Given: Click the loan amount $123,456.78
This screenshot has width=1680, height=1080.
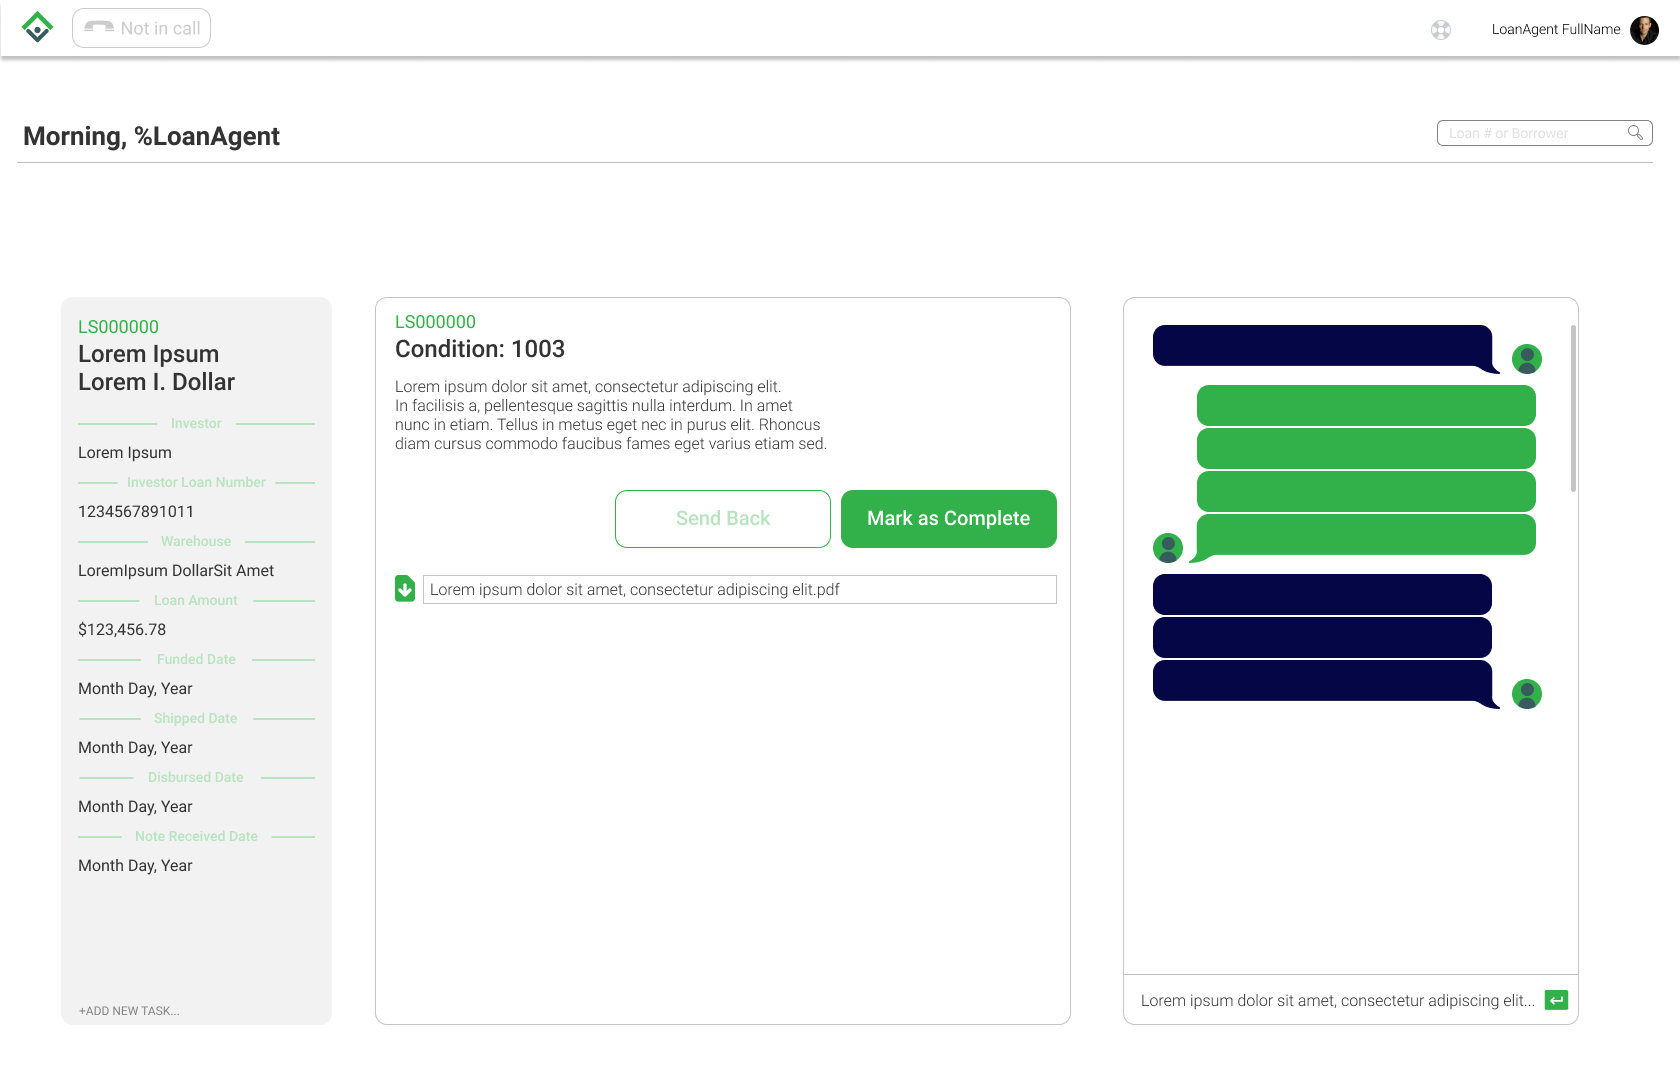Looking at the screenshot, I should tap(122, 630).
